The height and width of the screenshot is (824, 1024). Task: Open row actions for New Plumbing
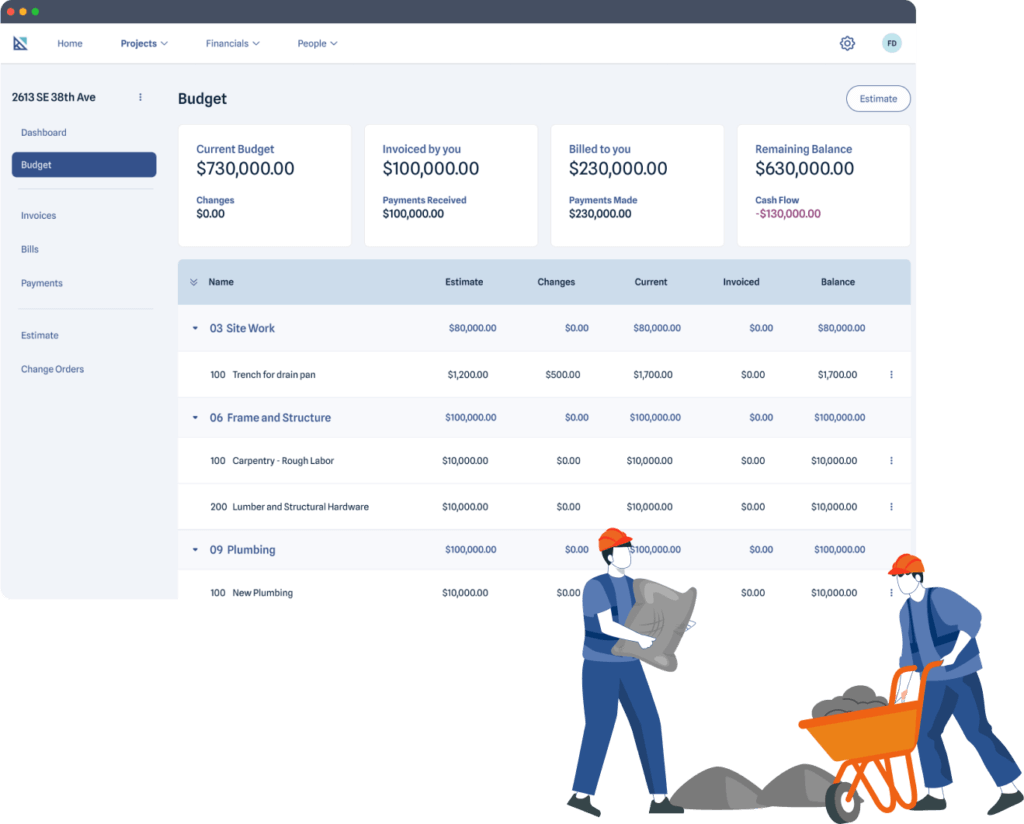(891, 592)
